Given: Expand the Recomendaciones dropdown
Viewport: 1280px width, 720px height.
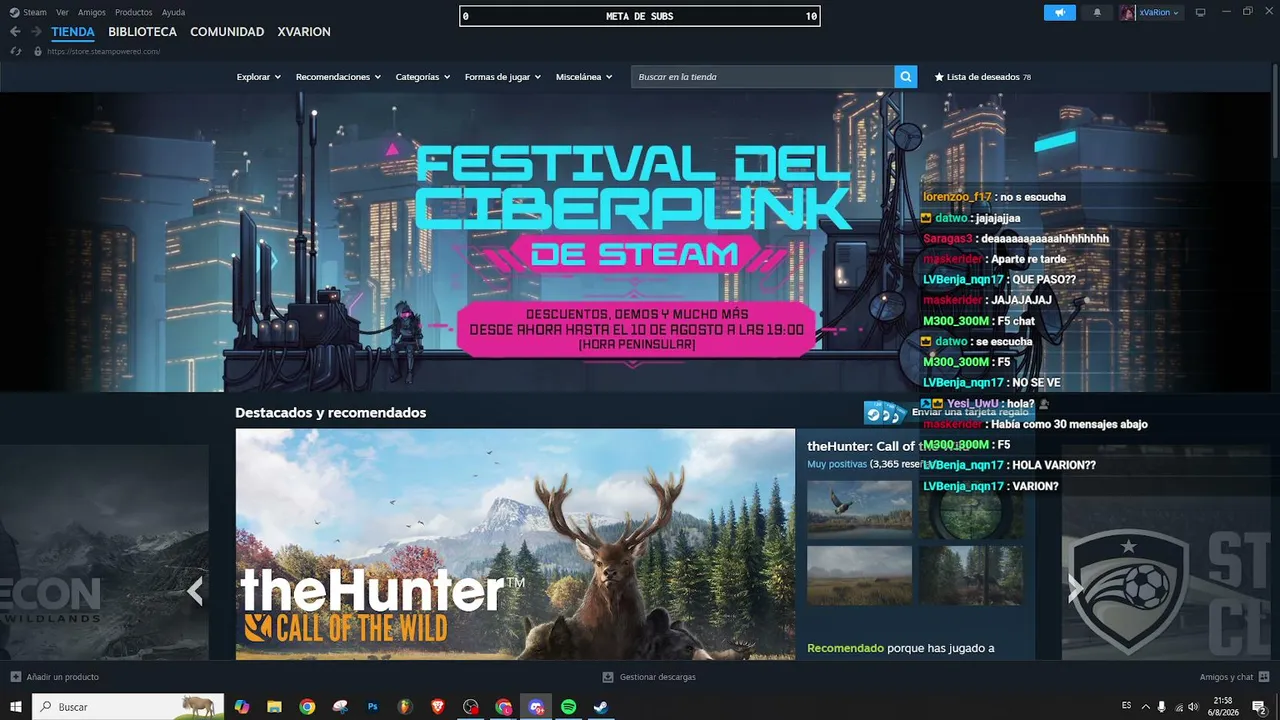Looking at the screenshot, I should pyautogui.click(x=338, y=77).
